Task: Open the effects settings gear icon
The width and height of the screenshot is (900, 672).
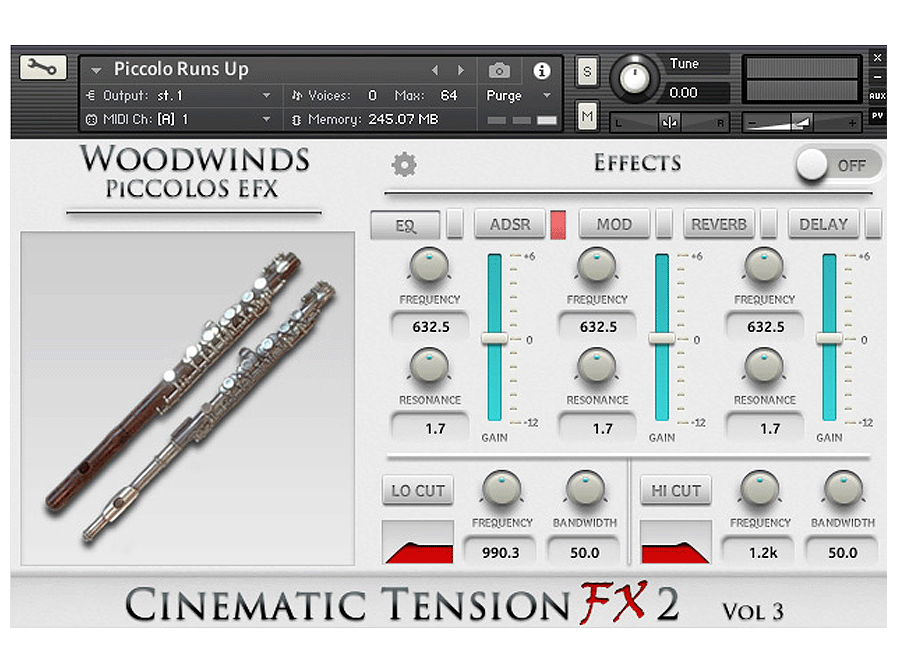Action: click(x=404, y=165)
